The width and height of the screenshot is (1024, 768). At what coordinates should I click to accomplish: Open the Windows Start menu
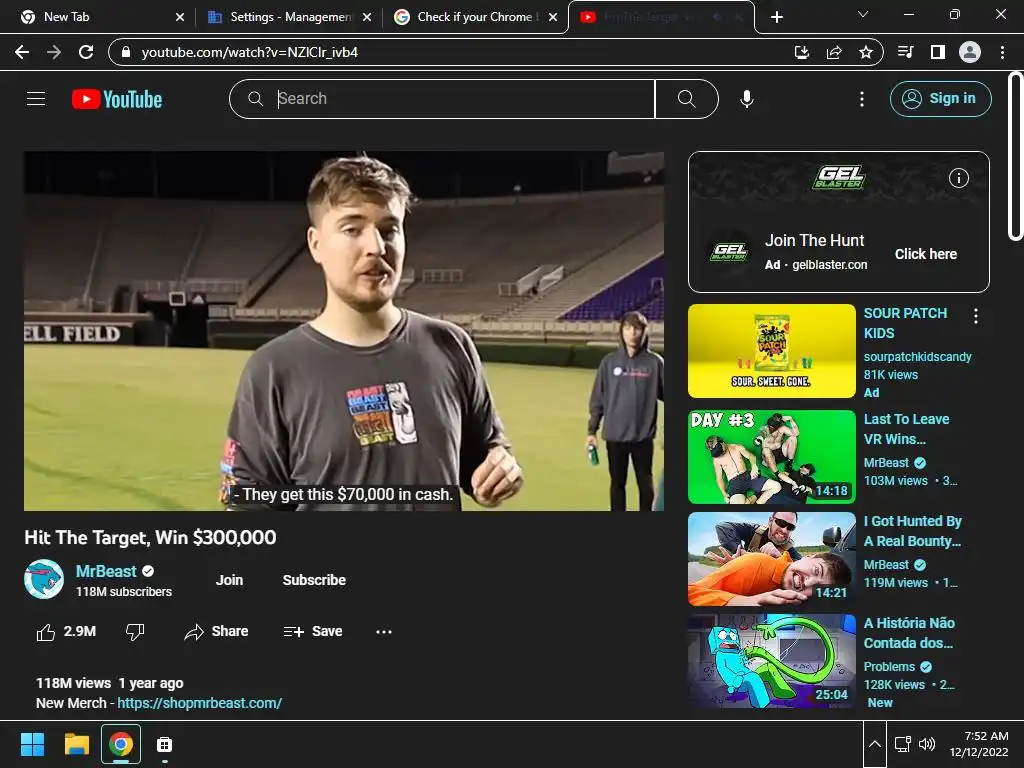click(x=32, y=744)
